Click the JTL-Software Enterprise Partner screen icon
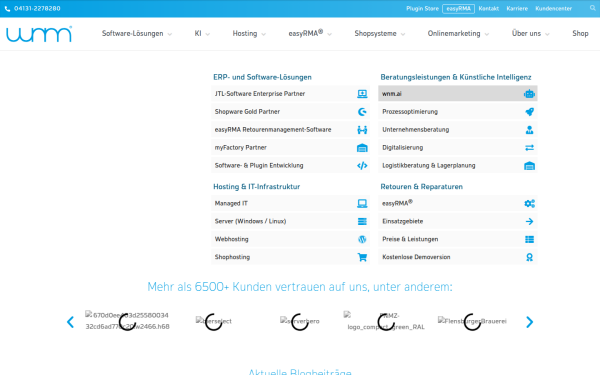Viewport: 600px width, 375px height. pos(362,94)
